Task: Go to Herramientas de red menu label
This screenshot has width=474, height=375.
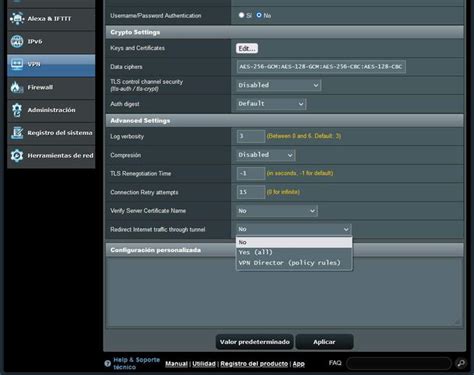Action: tap(60, 156)
